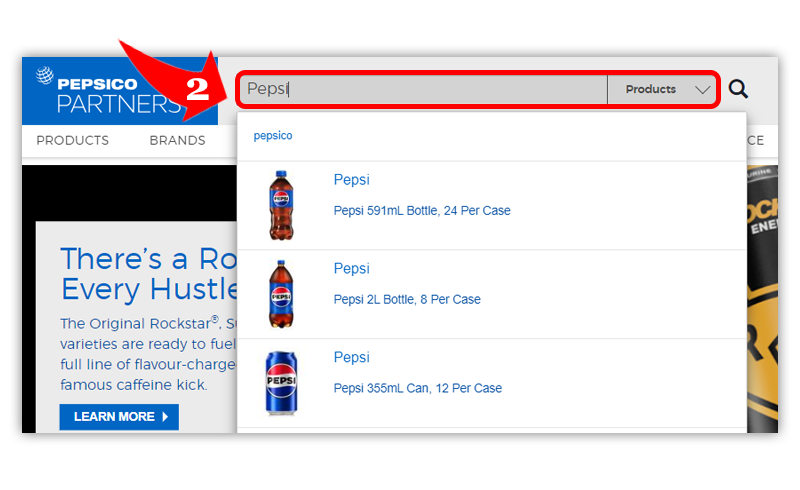Open the BRANDS navigation menu
The height and width of the screenshot is (490, 800).
(177, 140)
